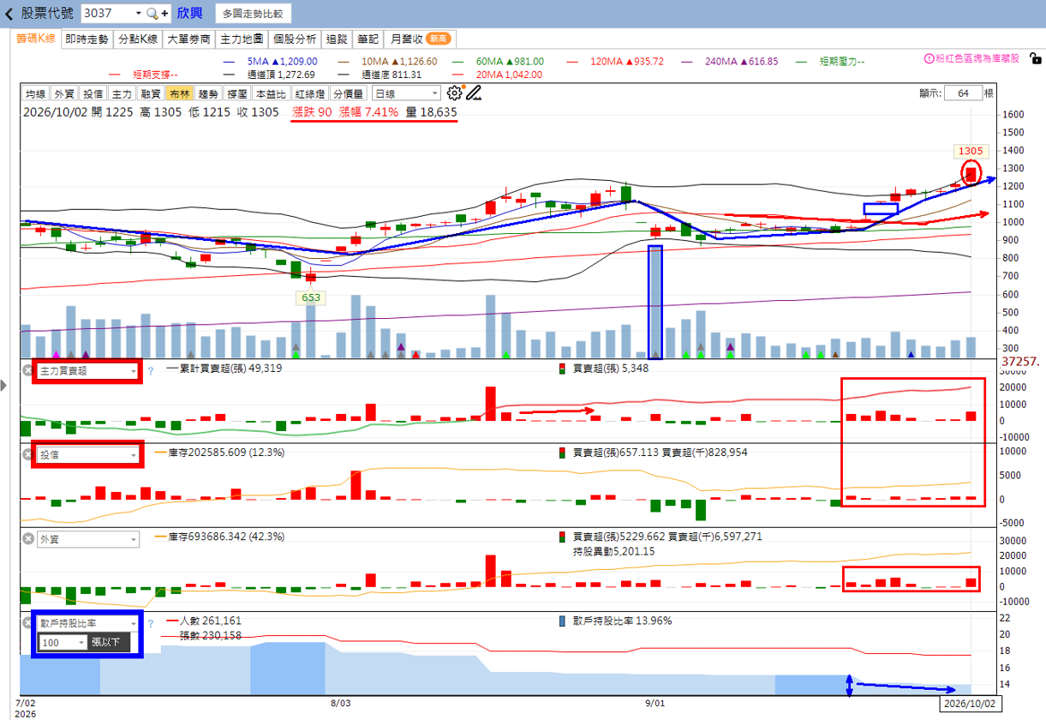Add stock using the plus icon
The width and height of the screenshot is (1046, 720).
click(x=164, y=13)
